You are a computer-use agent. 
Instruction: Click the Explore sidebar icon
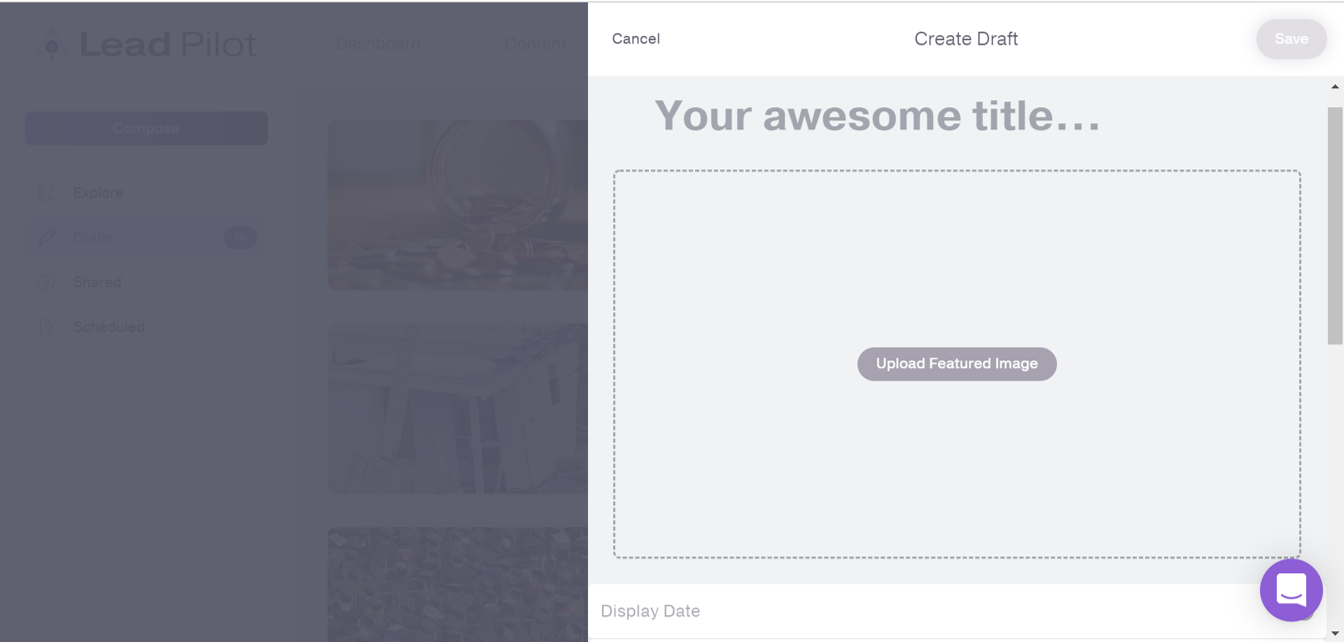pos(46,192)
